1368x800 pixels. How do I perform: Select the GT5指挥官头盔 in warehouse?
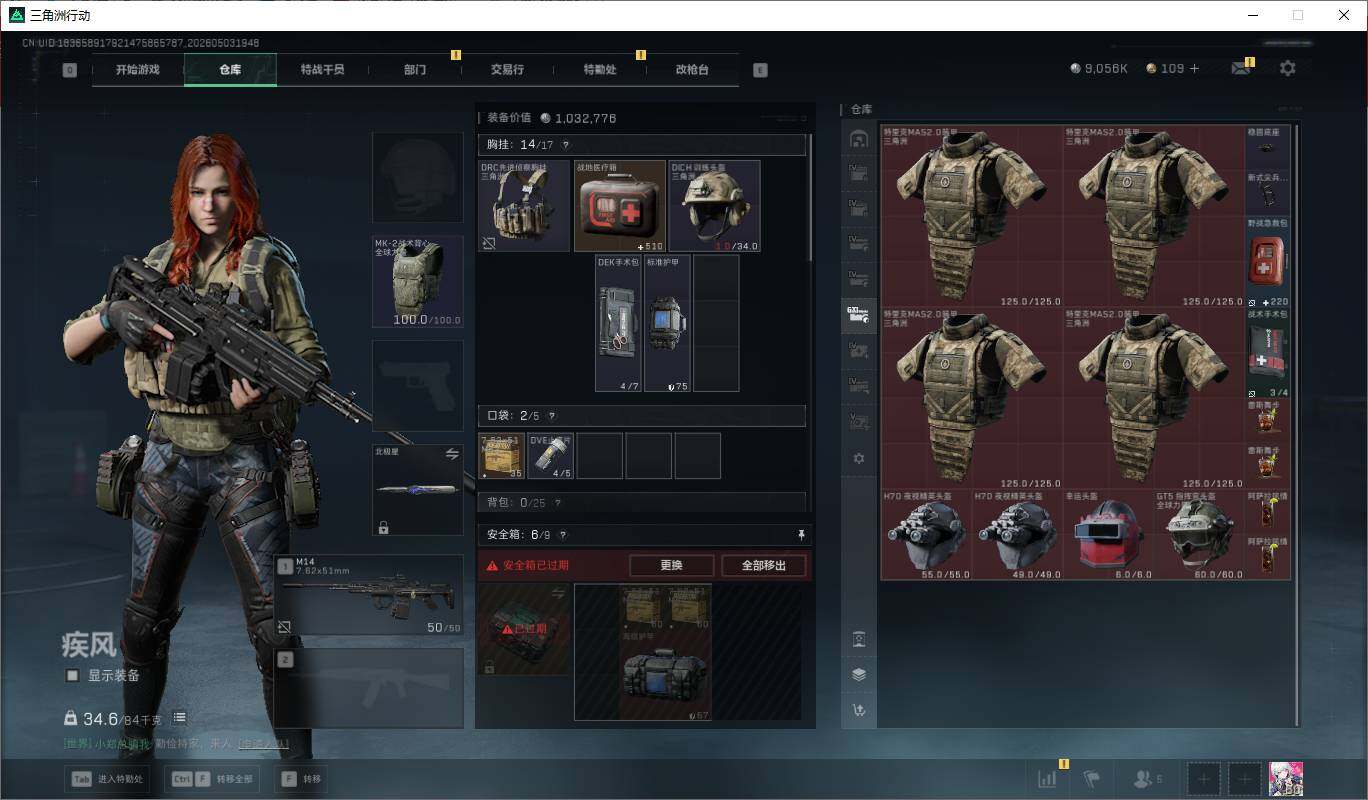1200,535
